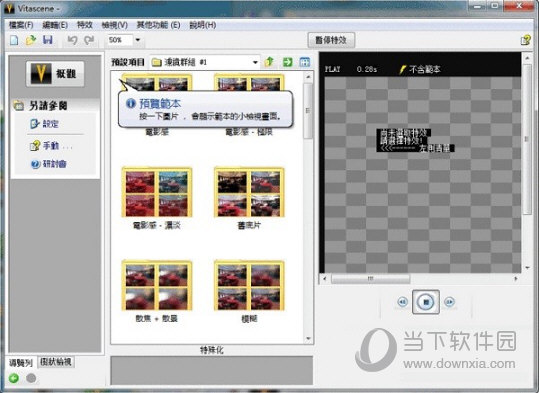This screenshot has height=393, width=540.
Task: Open the 檢視(V) menu
Action: click(x=114, y=25)
